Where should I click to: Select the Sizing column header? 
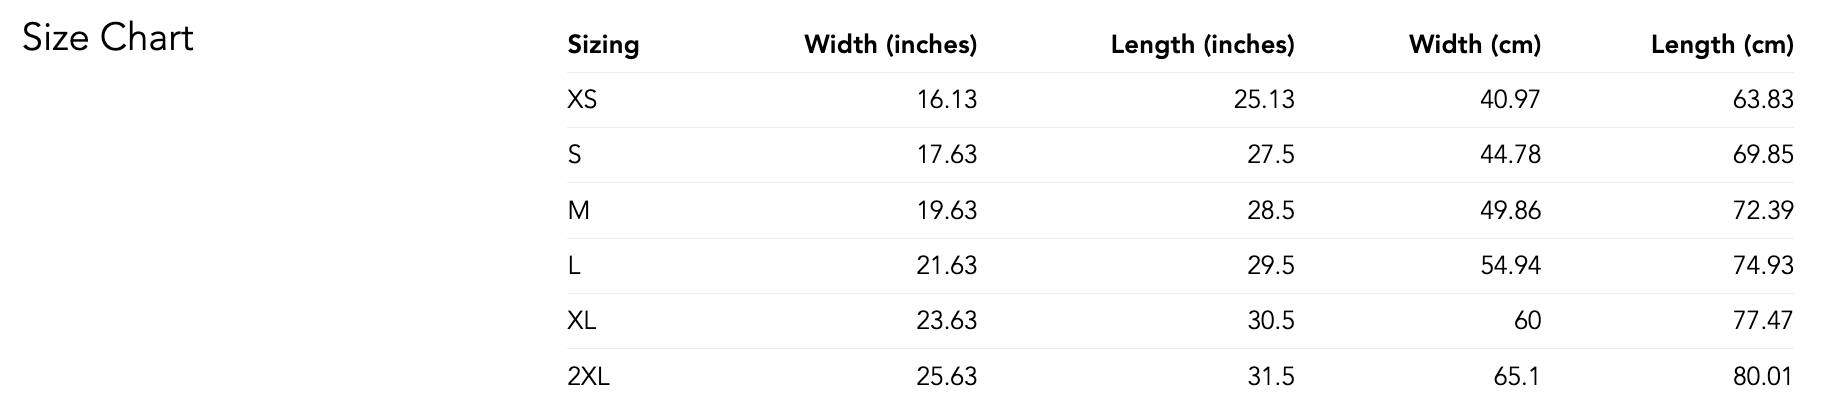click(603, 45)
